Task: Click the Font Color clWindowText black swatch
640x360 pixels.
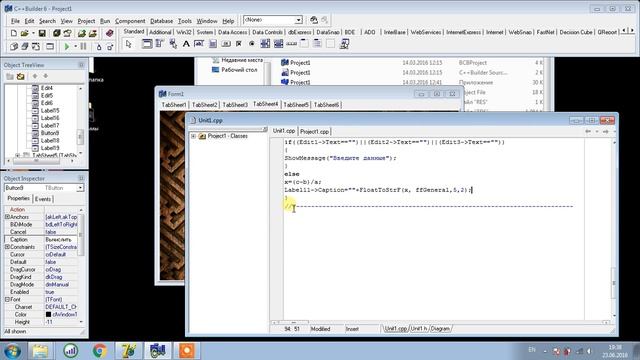Action: pos(48,315)
